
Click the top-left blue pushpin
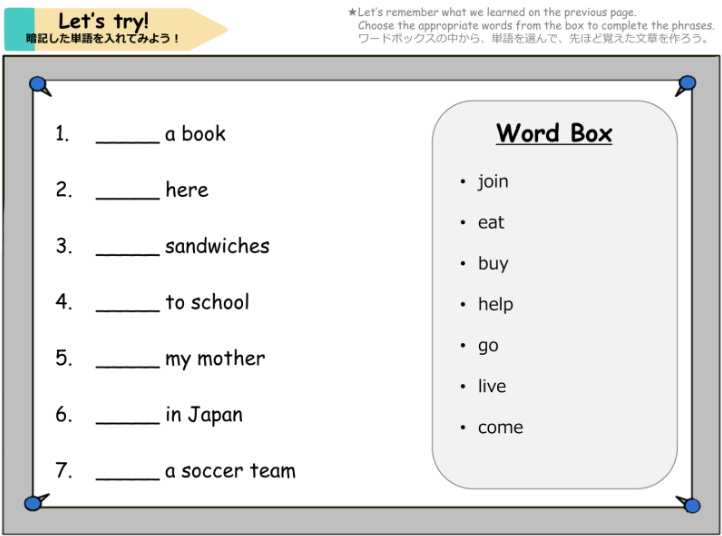point(39,85)
